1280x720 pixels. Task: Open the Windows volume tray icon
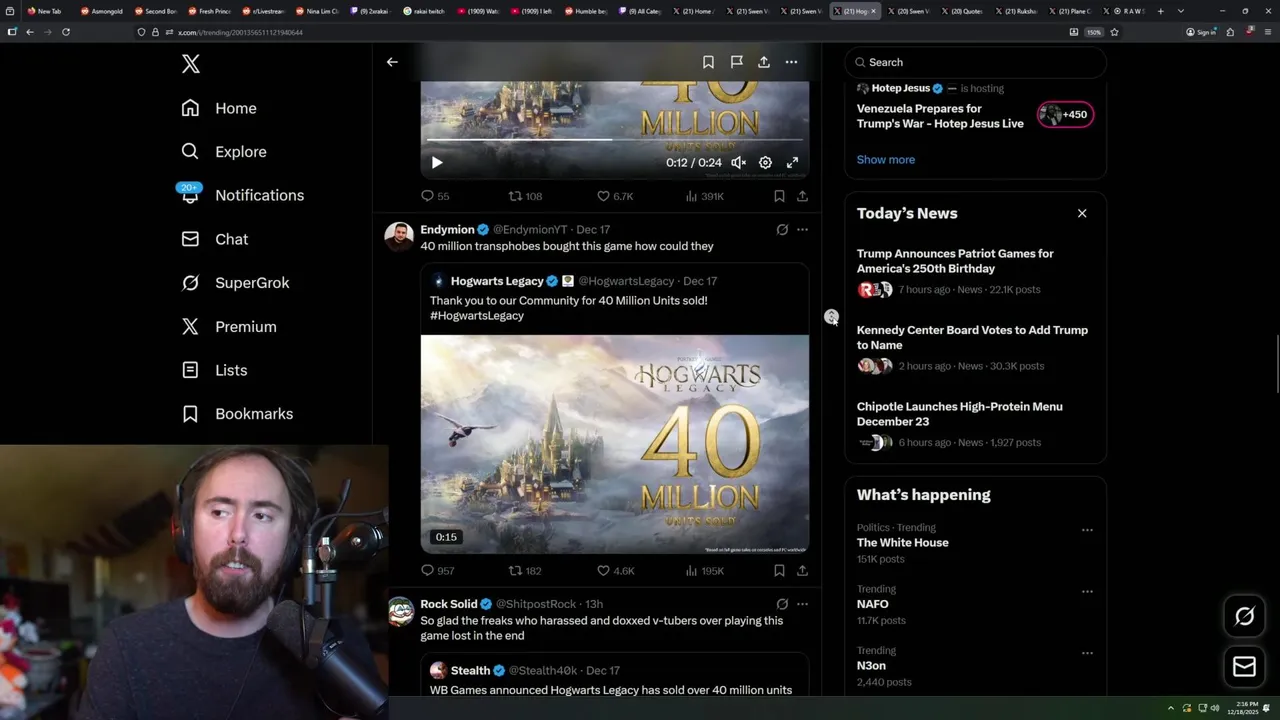pos(1215,708)
